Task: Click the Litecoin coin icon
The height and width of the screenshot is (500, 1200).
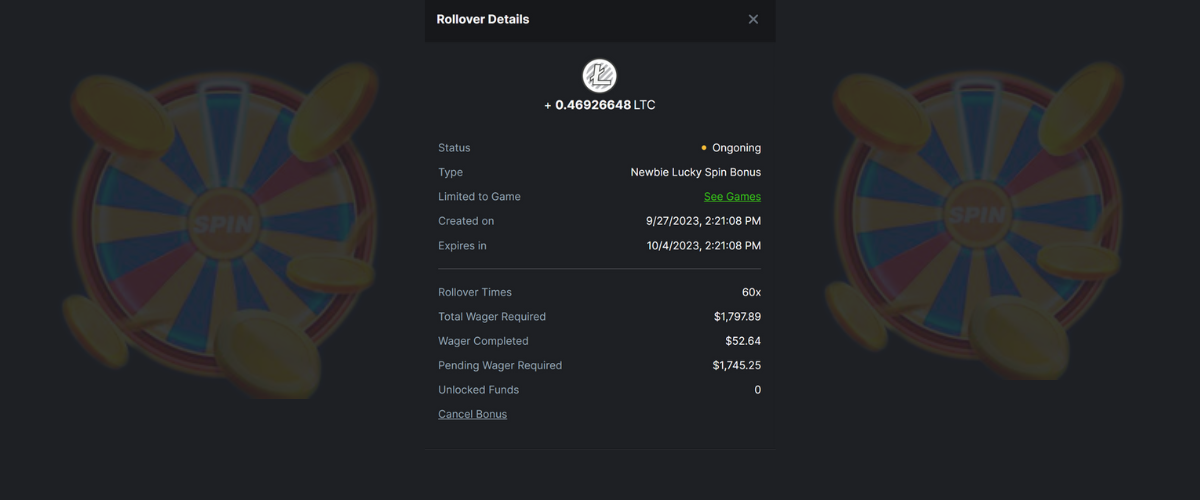Action: tap(600, 76)
